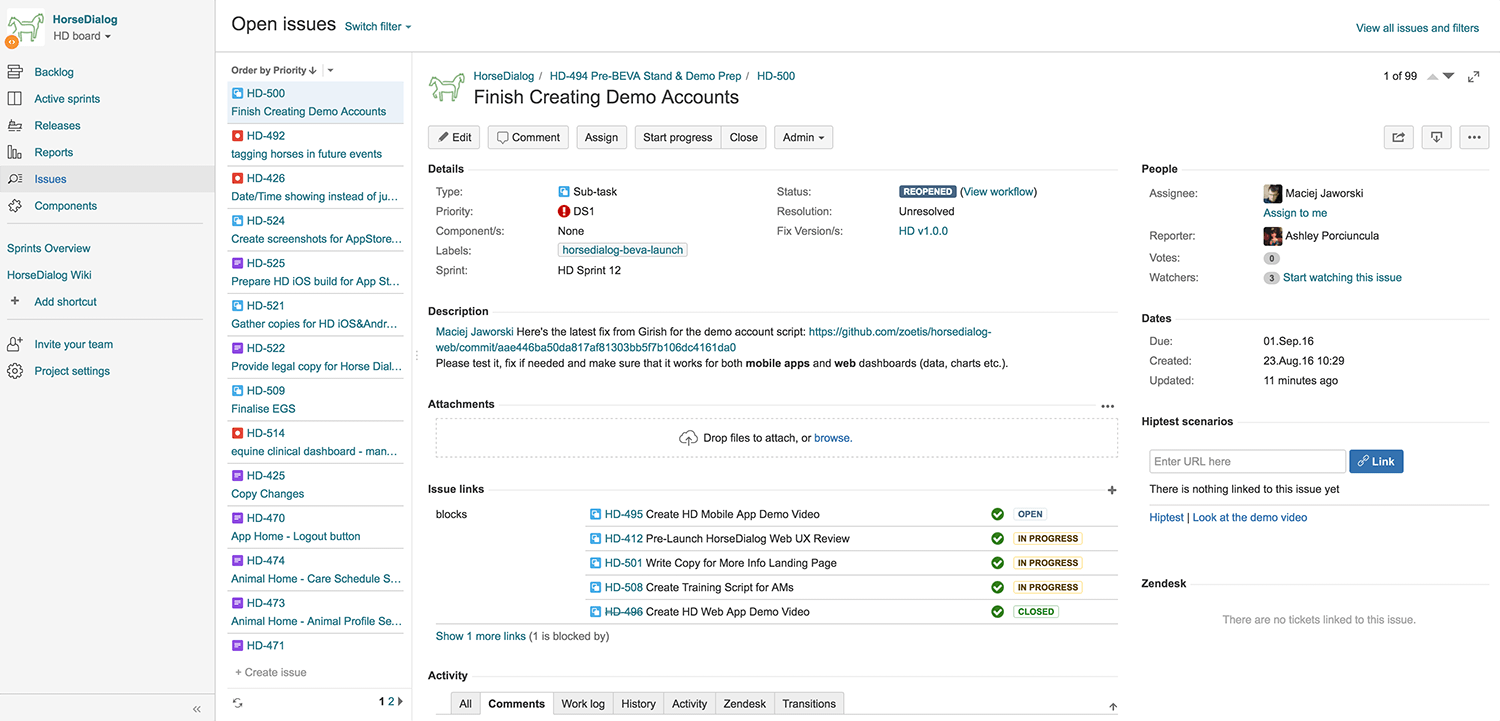Viewport: 1500px width, 721px height.
Task: Switch to the History tab
Action: click(638, 704)
